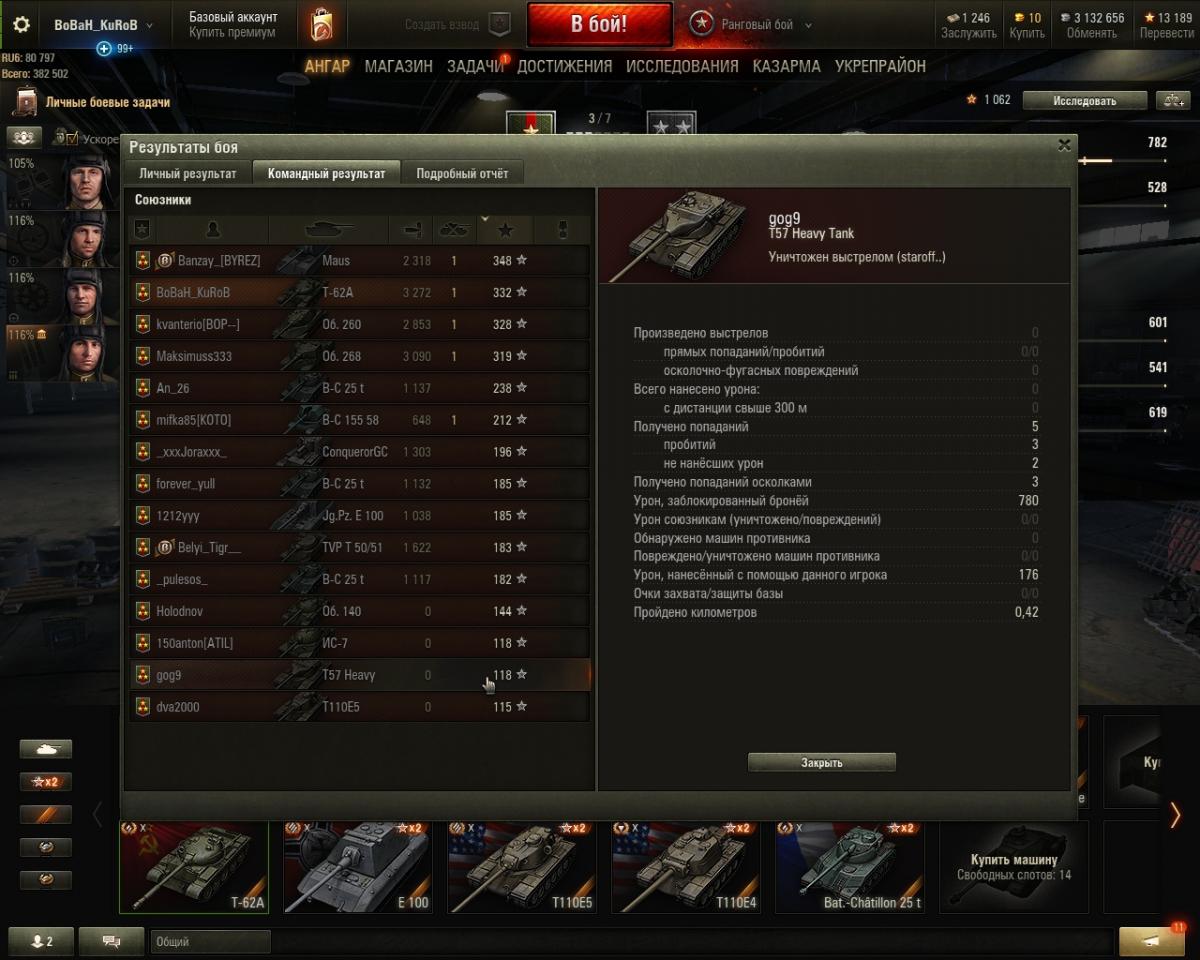Viewport: 1200px width, 960px height.
Task: Switch to the Personal result tab
Action: pos(188,173)
